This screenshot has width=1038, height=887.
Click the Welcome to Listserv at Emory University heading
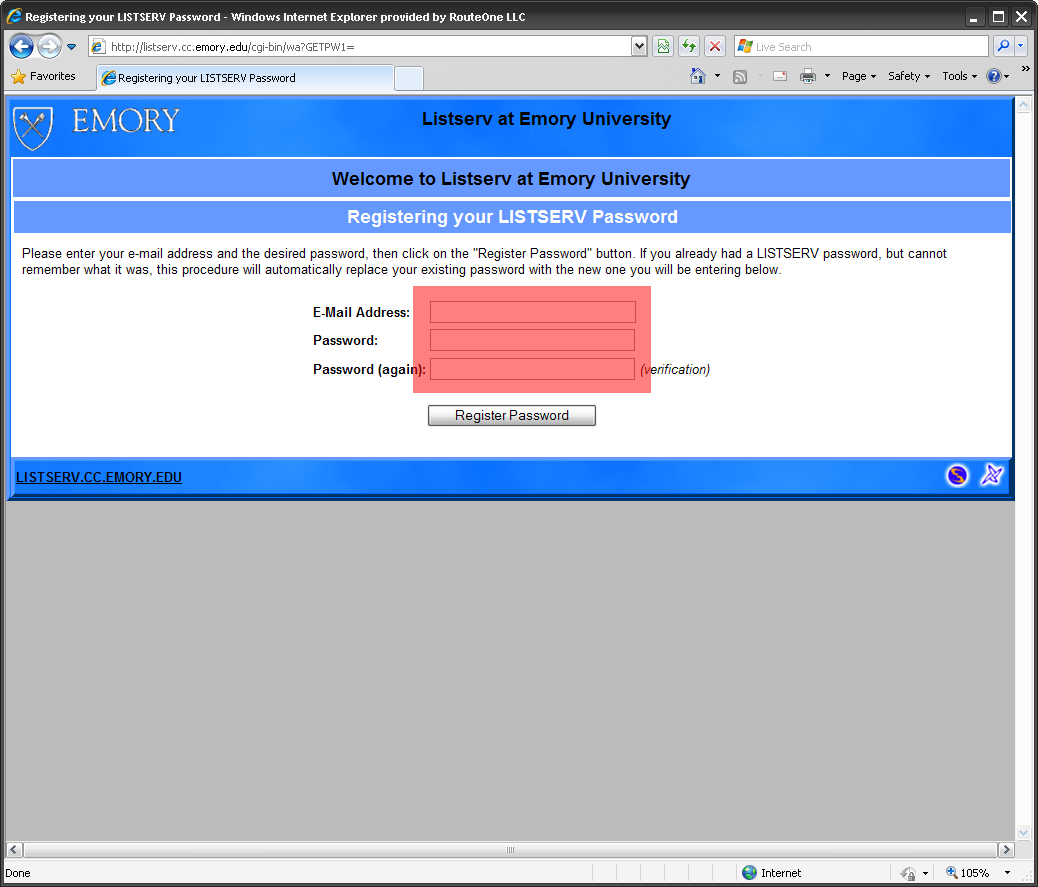pyautogui.click(x=511, y=179)
